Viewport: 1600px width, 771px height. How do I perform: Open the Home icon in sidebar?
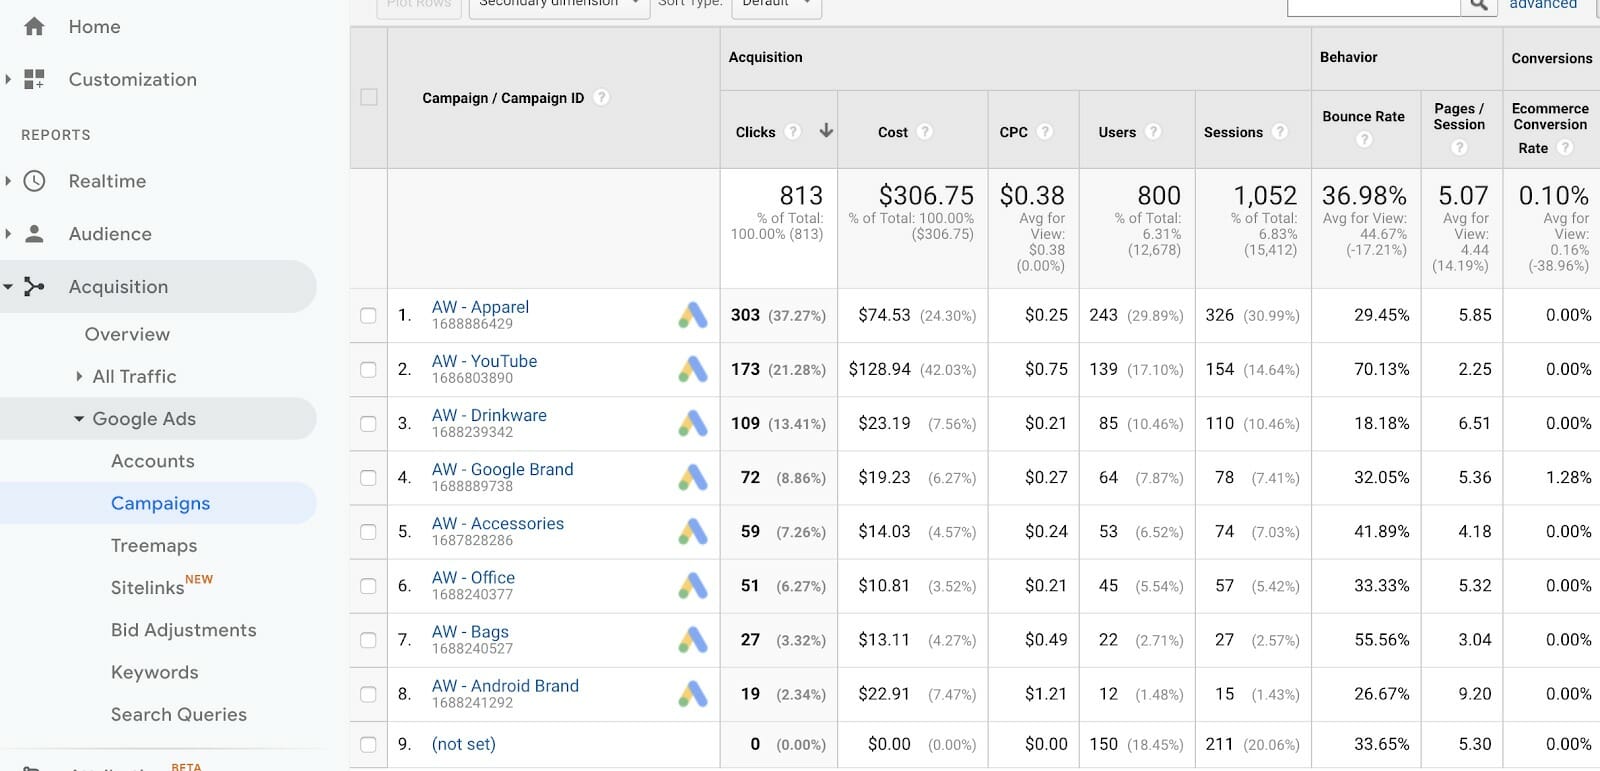pos(34,27)
